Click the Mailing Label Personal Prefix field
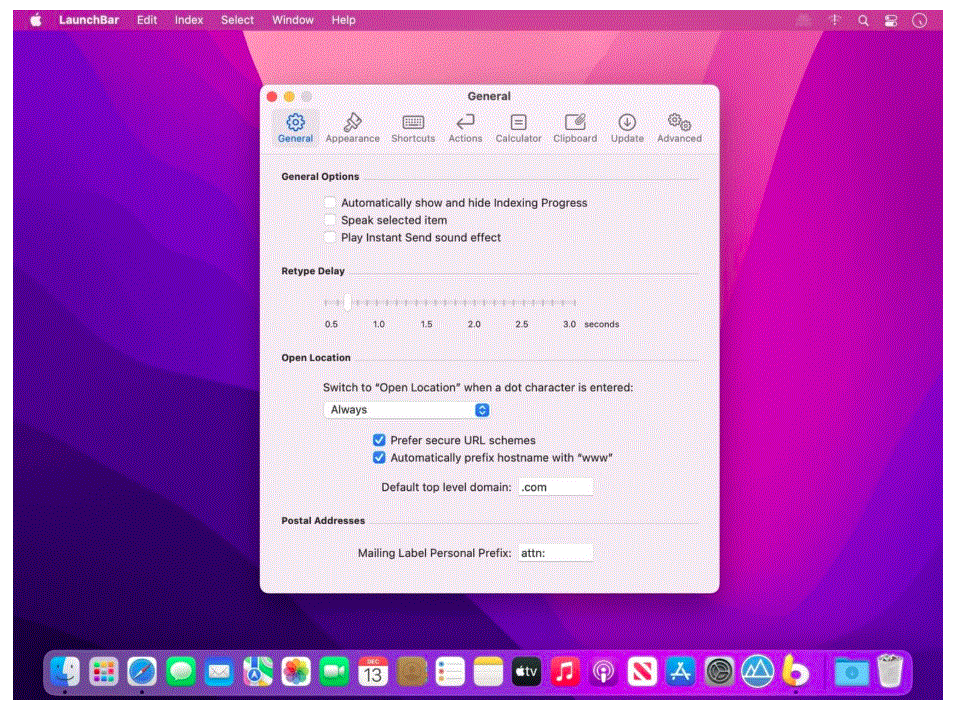Viewport: 953px width, 709px height. 556,553
